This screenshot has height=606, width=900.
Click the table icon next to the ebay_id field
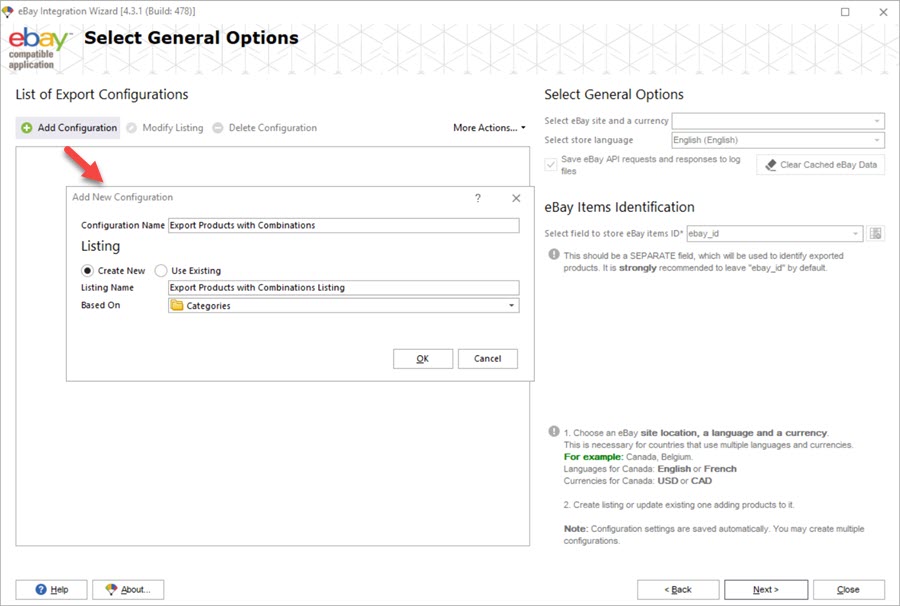point(875,234)
